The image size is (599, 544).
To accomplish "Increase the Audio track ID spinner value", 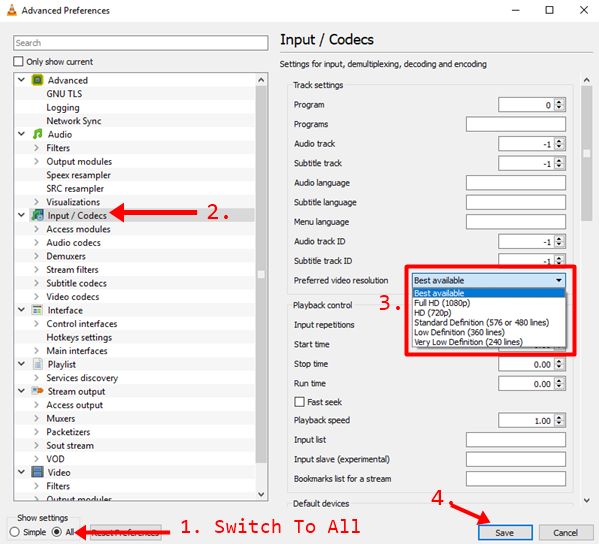I will pyautogui.click(x=559, y=238).
